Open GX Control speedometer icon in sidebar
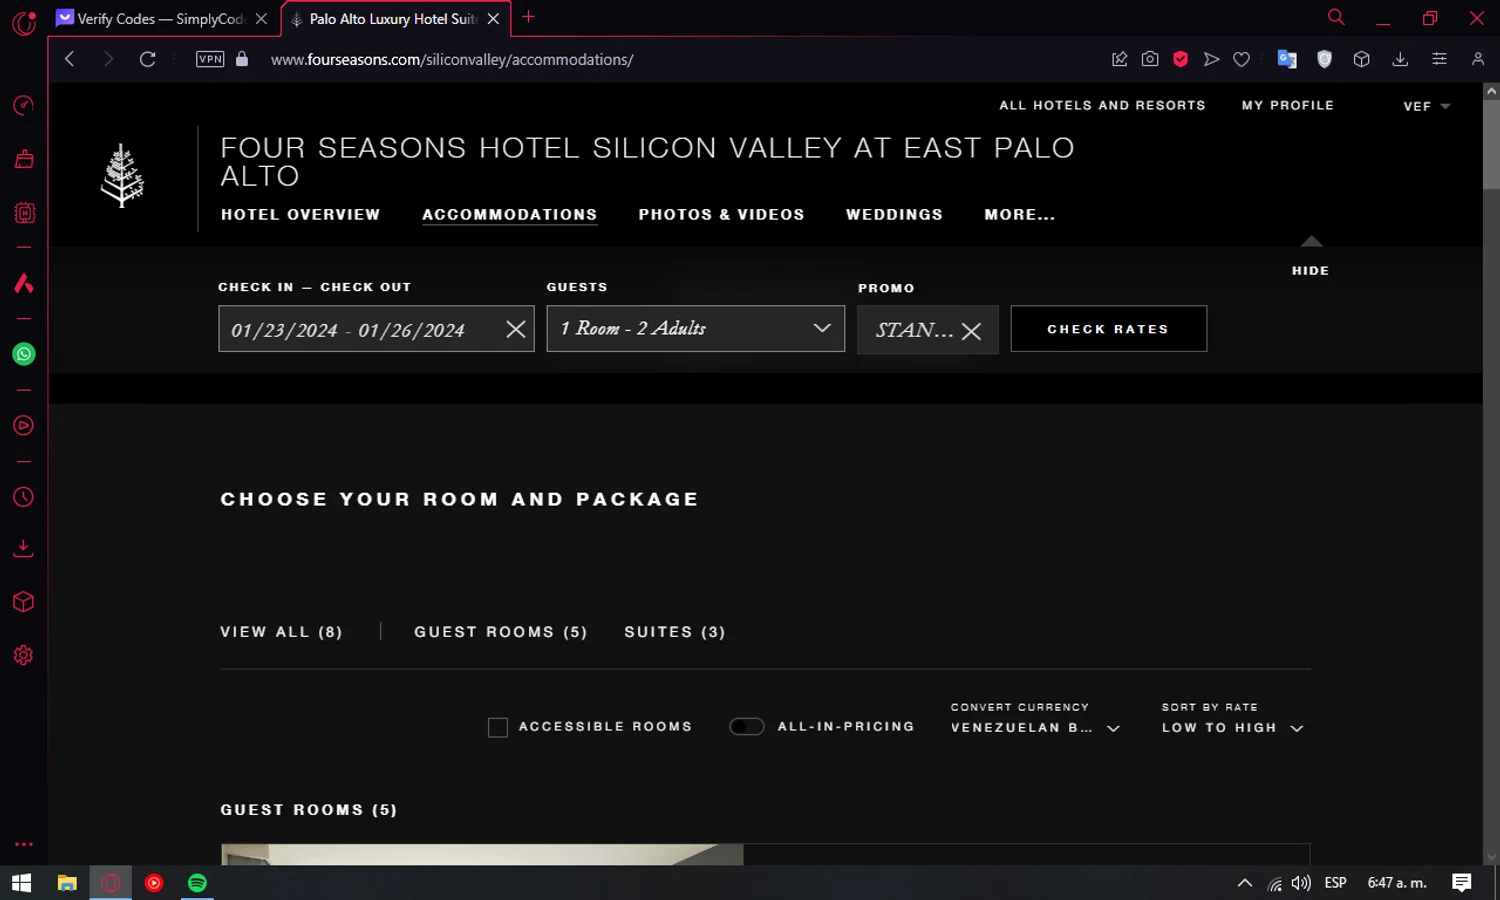Screen dimensions: 1500x900 point(24,106)
